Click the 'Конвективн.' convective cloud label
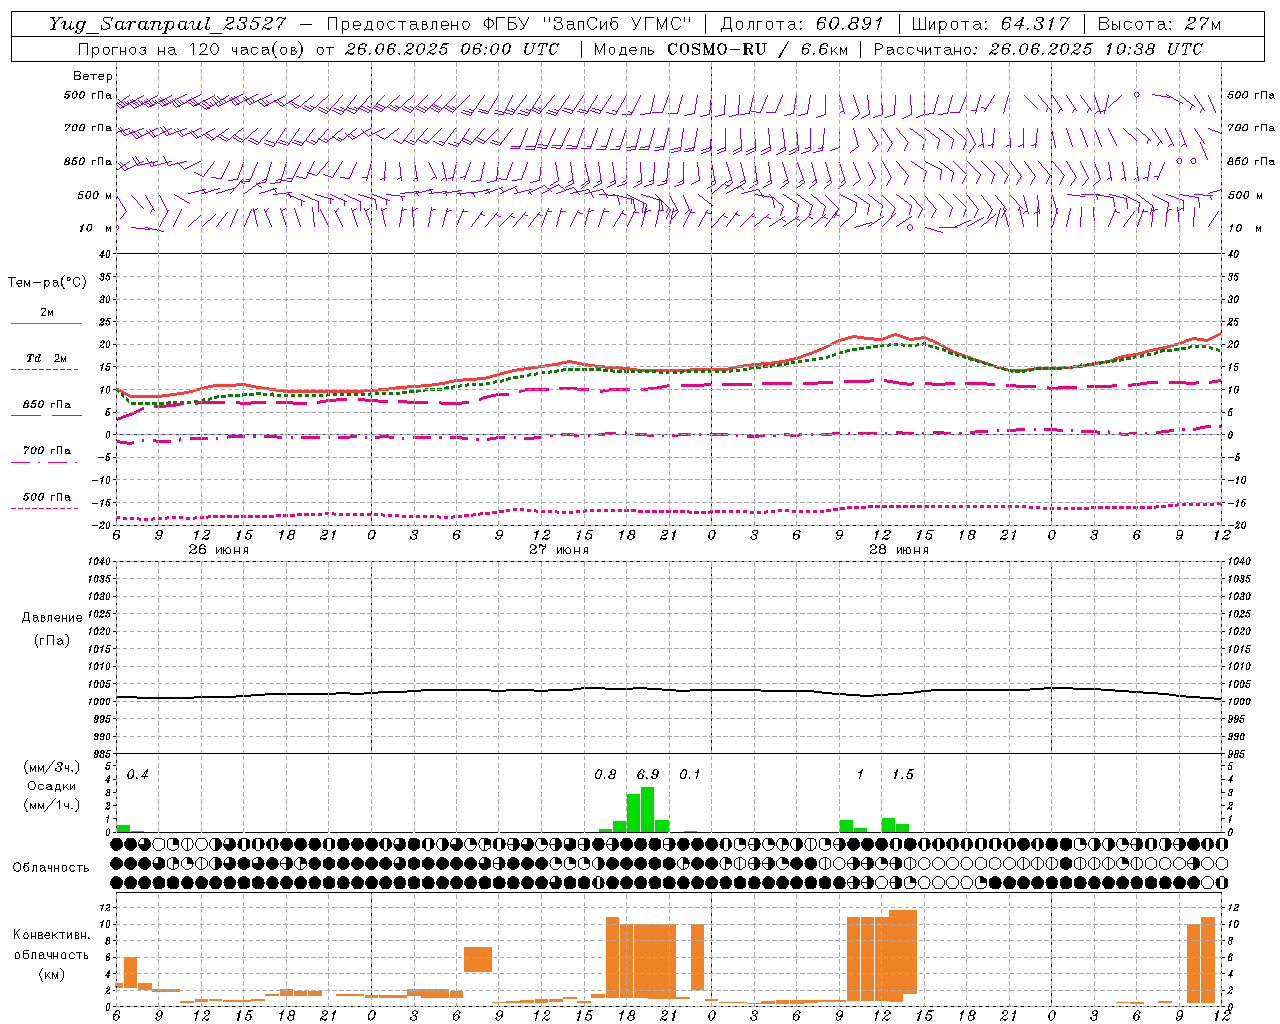Image resolution: width=1280 pixels, height=1024 pixels. point(51,935)
